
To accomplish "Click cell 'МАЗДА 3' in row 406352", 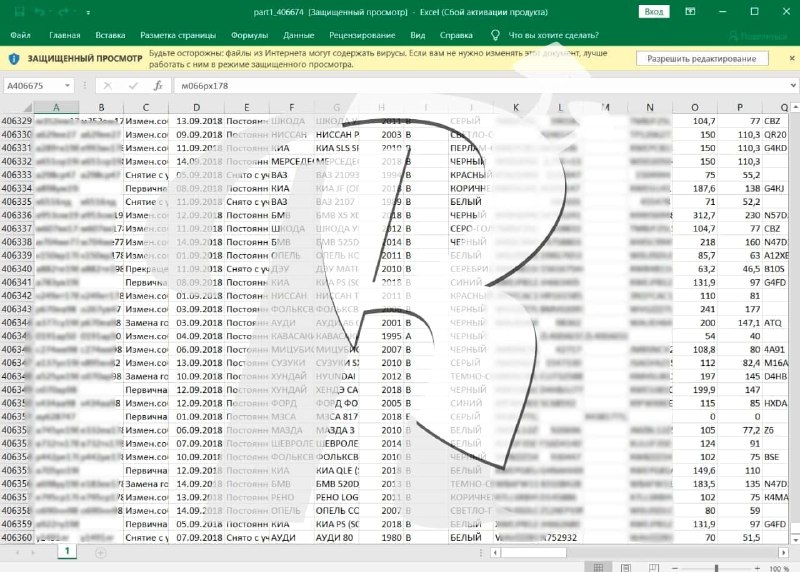I will pyautogui.click(x=336, y=430).
